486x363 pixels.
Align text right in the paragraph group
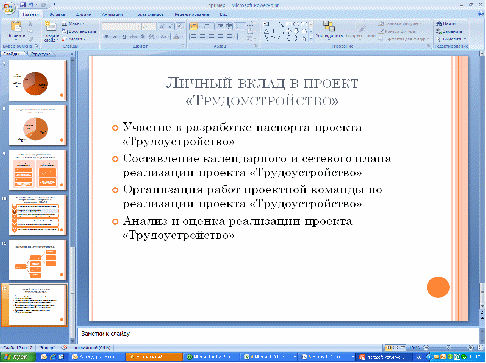211,36
